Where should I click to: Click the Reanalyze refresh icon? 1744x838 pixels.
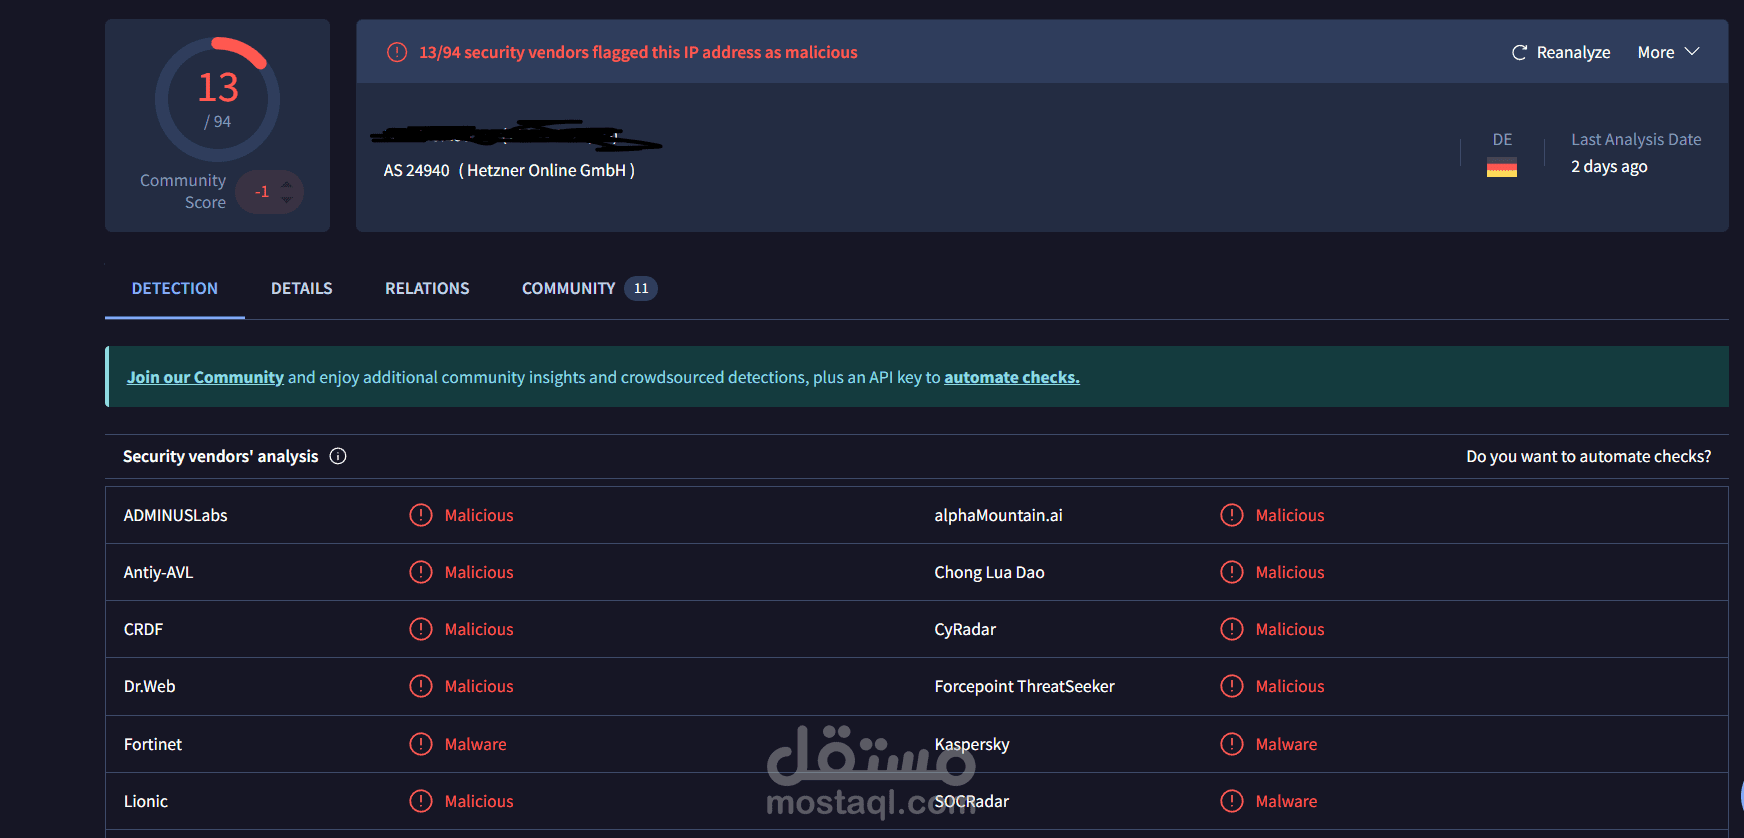[x=1519, y=52]
